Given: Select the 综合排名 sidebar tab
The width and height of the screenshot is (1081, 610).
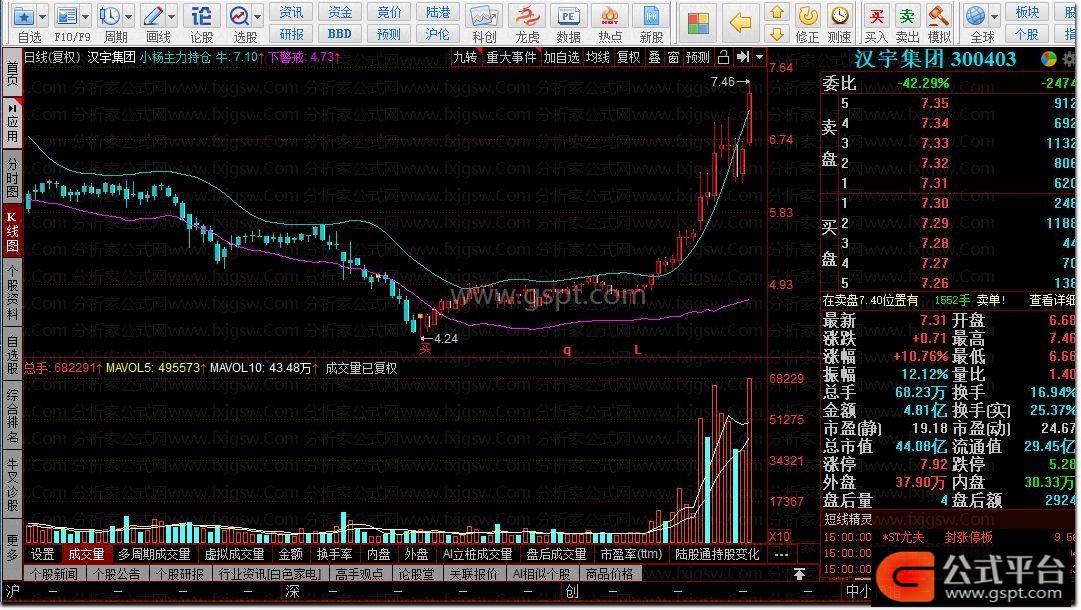Looking at the screenshot, I should tap(12, 416).
